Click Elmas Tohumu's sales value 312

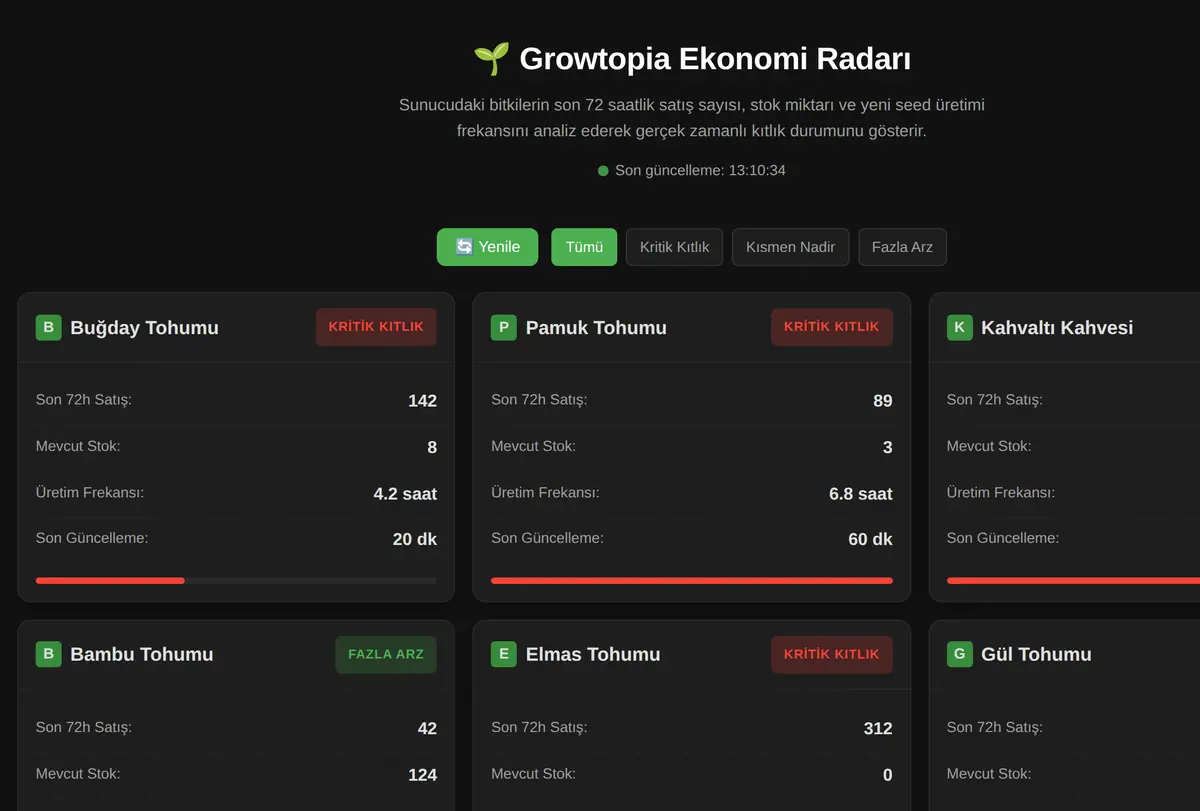[x=878, y=729]
